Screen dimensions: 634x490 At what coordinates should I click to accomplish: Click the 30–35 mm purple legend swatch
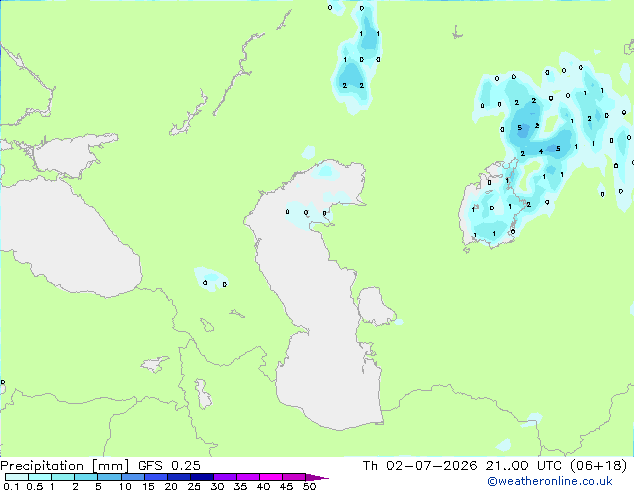pyautogui.click(x=225, y=477)
